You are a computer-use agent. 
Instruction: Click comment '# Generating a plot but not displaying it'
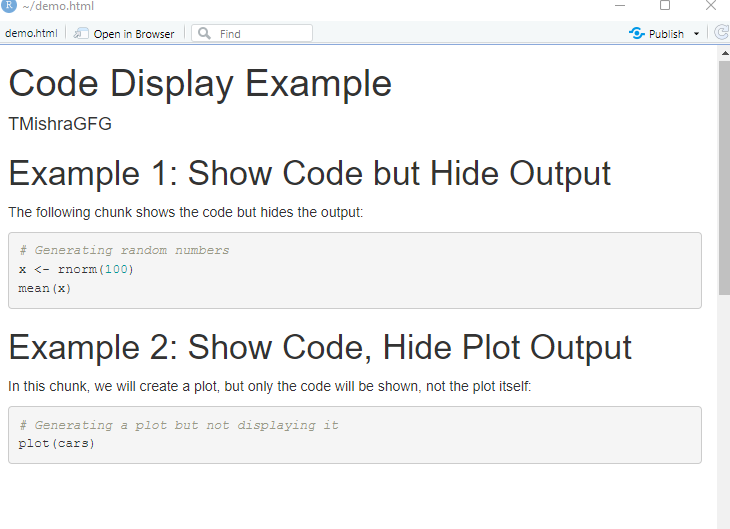coord(179,425)
